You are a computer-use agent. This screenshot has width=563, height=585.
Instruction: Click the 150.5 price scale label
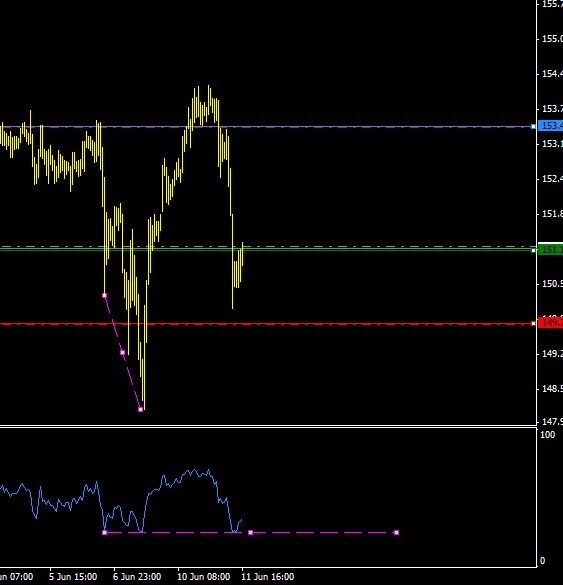click(x=552, y=284)
